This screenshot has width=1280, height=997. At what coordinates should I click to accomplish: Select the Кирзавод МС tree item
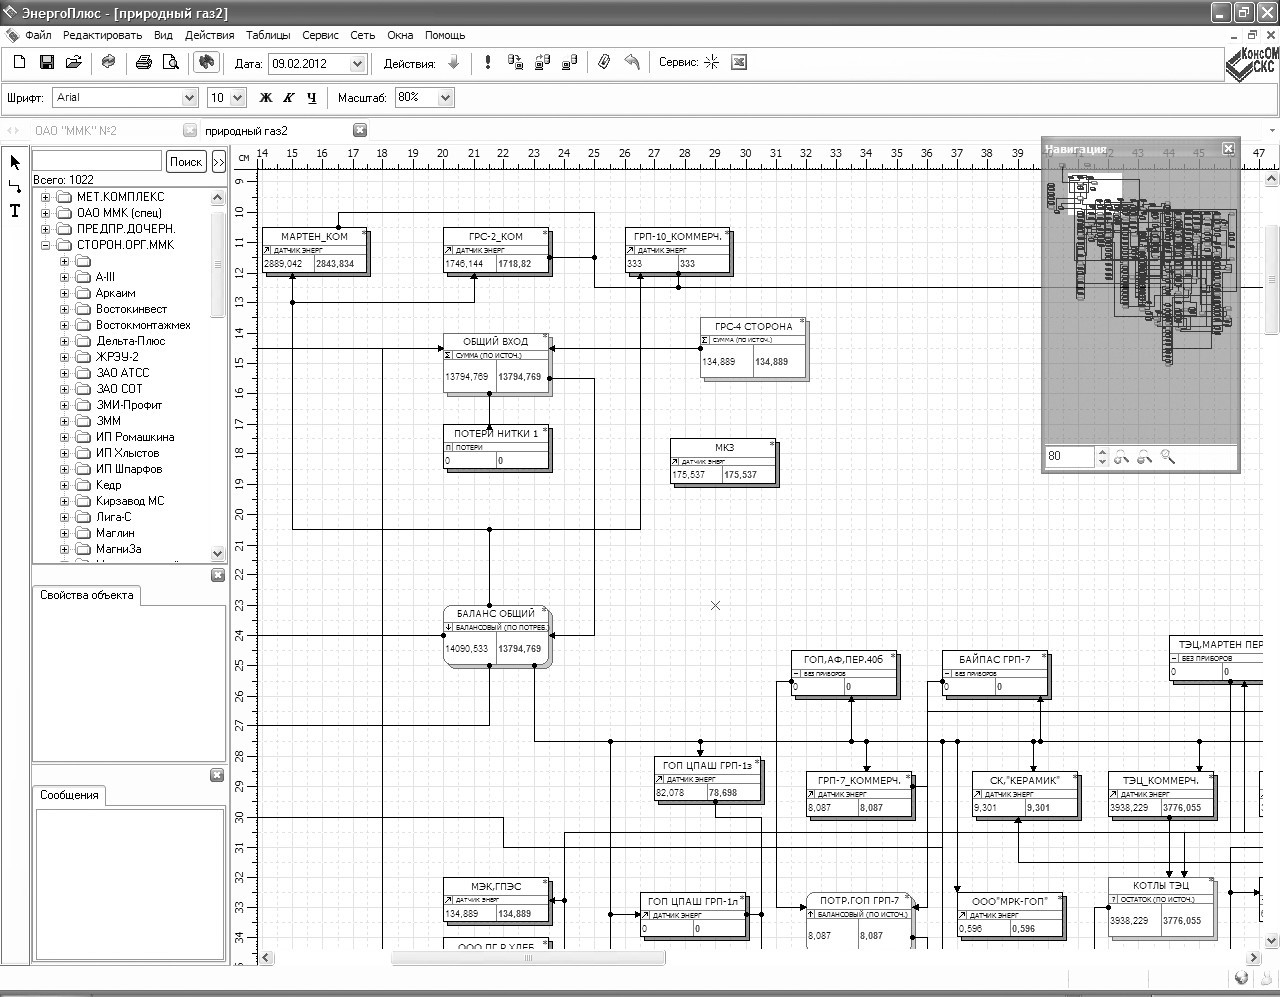130,501
